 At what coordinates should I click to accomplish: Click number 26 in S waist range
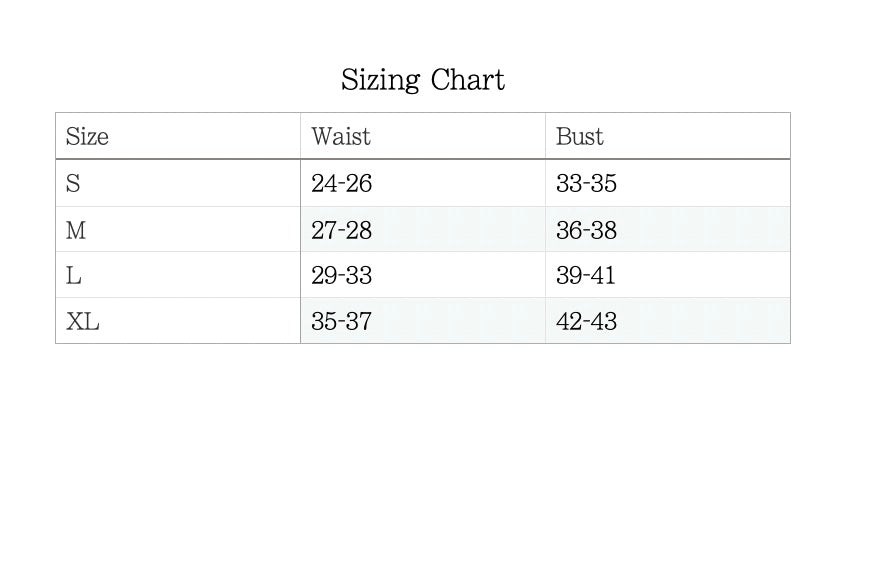pyautogui.click(x=358, y=184)
